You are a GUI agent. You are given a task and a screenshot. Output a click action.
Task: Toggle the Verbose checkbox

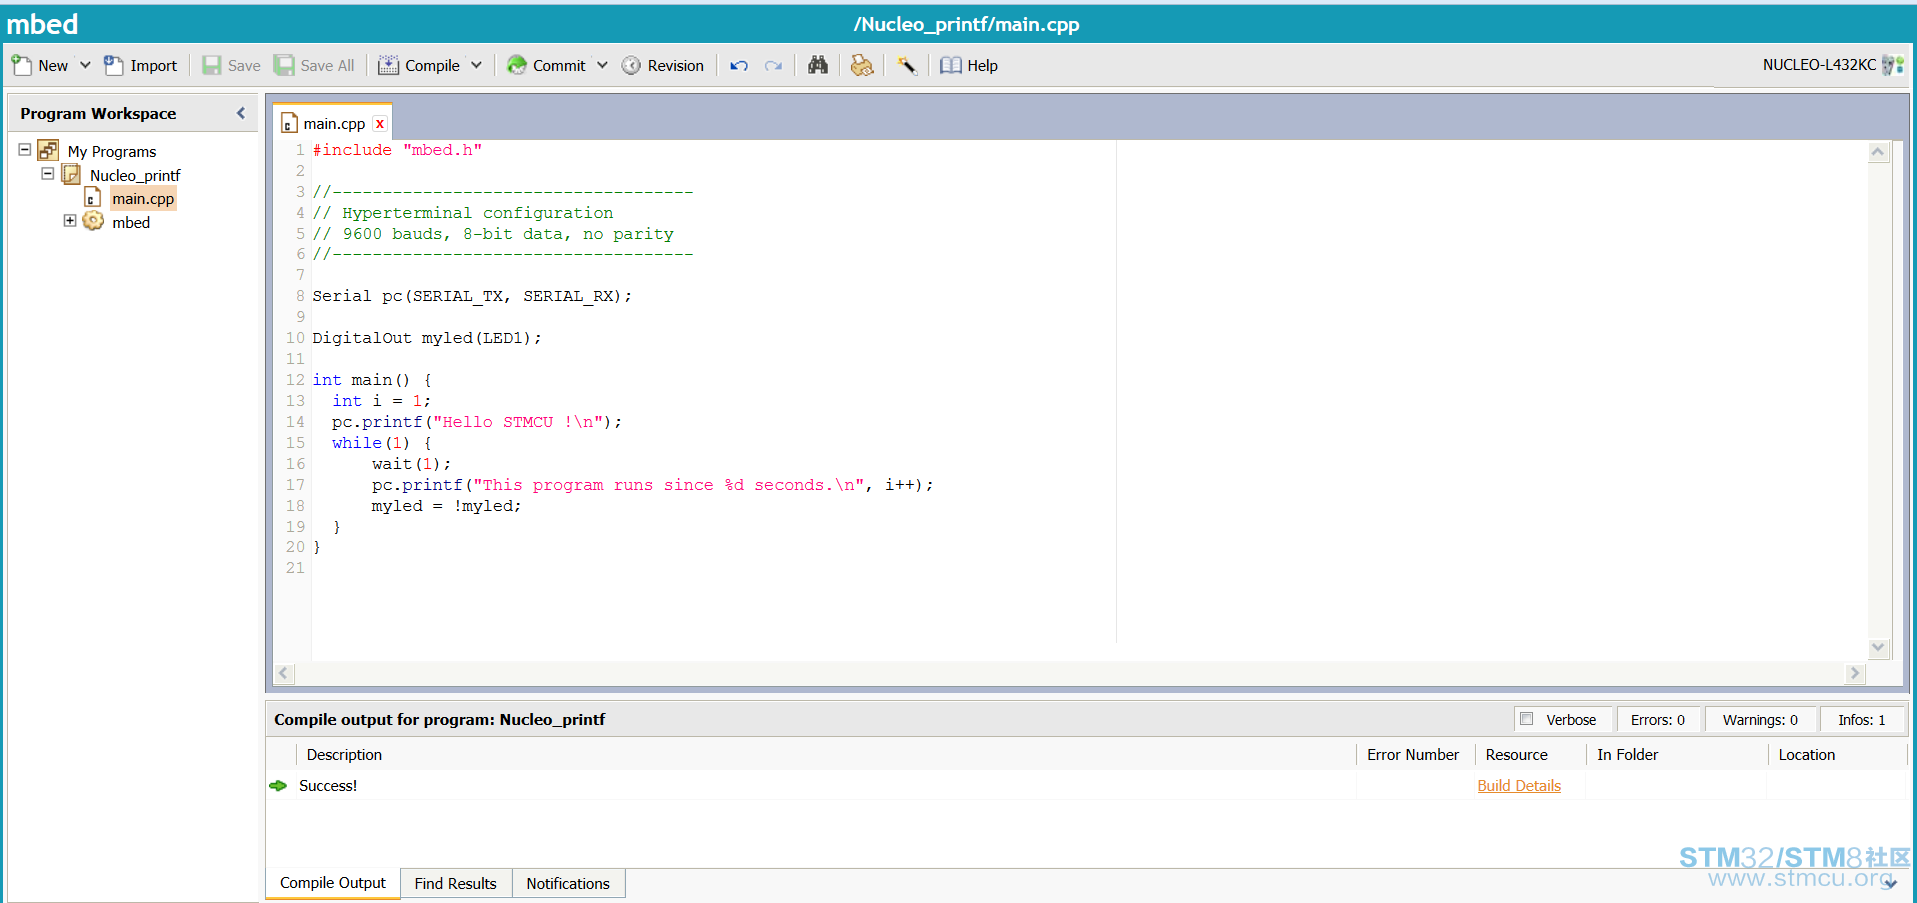1527,719
